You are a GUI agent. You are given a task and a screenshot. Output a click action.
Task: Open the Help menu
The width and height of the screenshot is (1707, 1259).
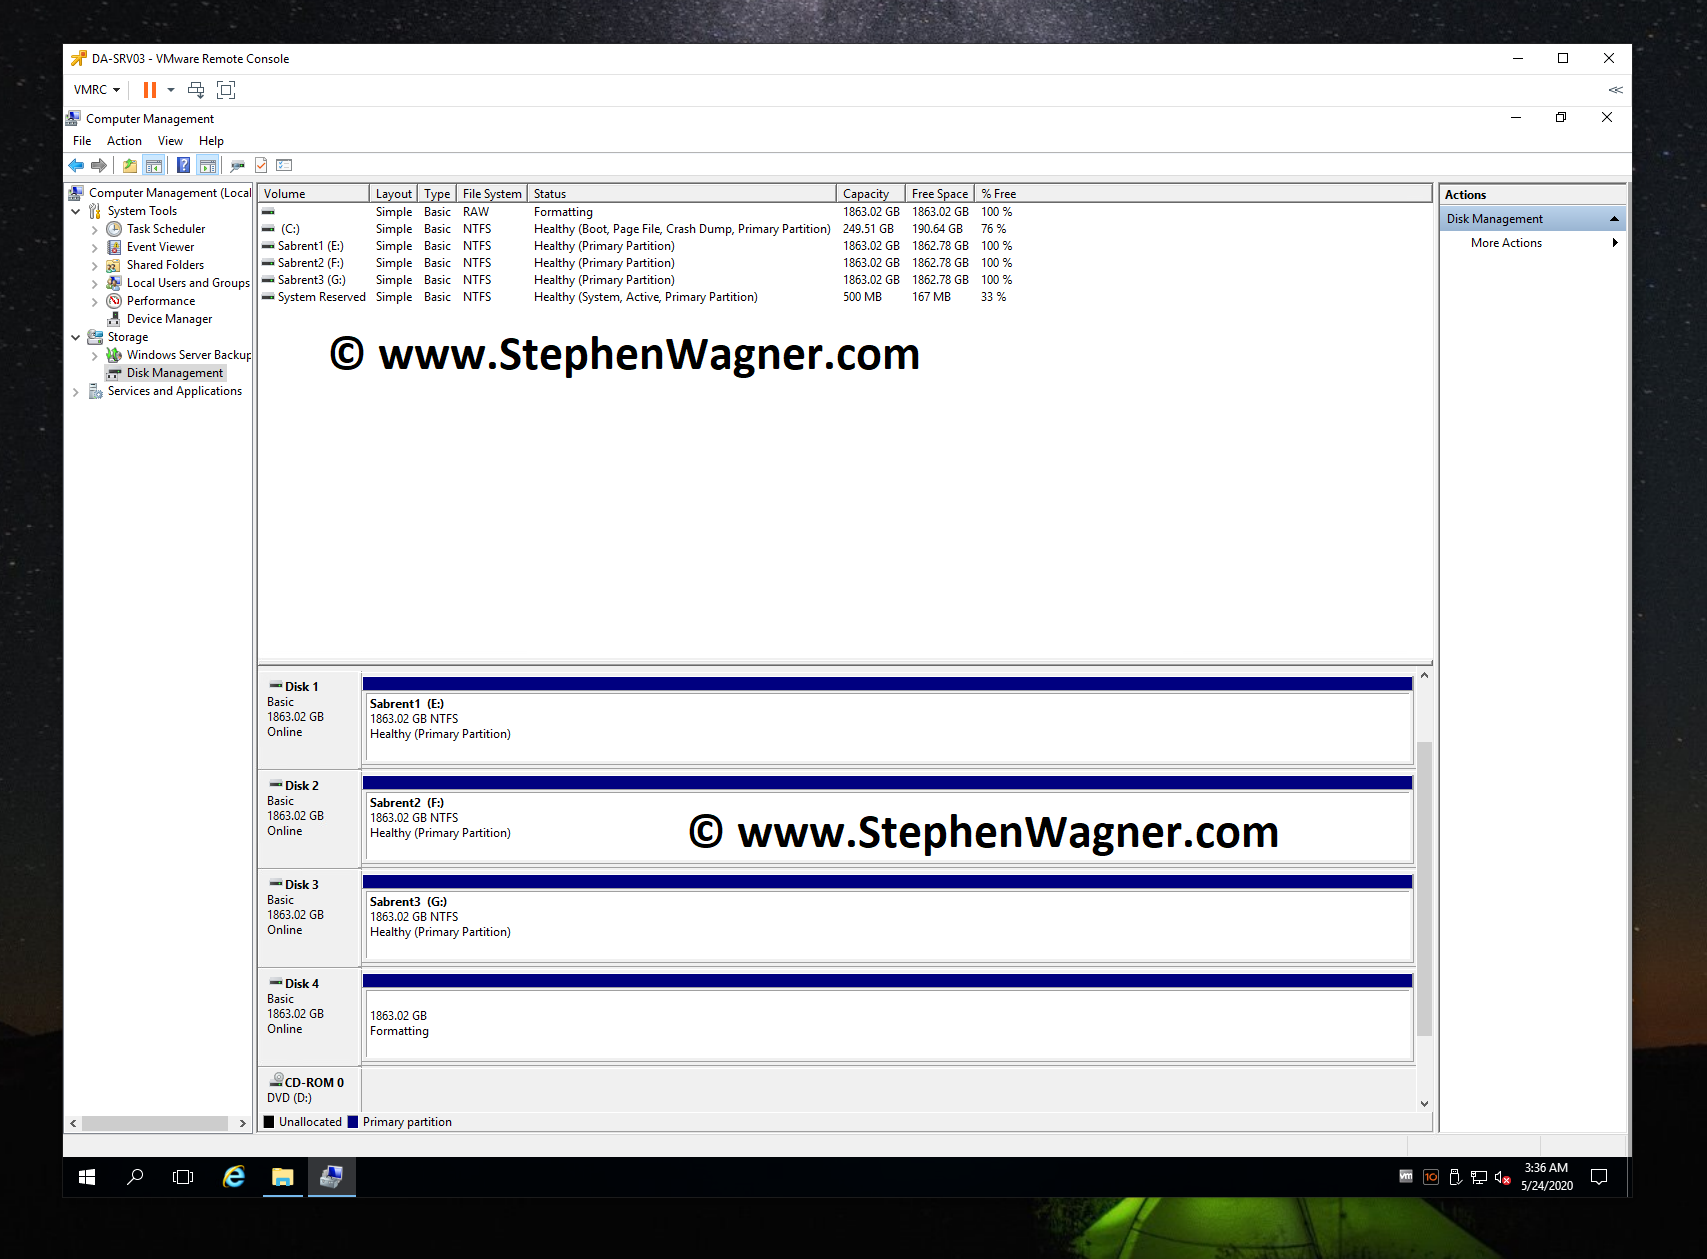(211, 141)
